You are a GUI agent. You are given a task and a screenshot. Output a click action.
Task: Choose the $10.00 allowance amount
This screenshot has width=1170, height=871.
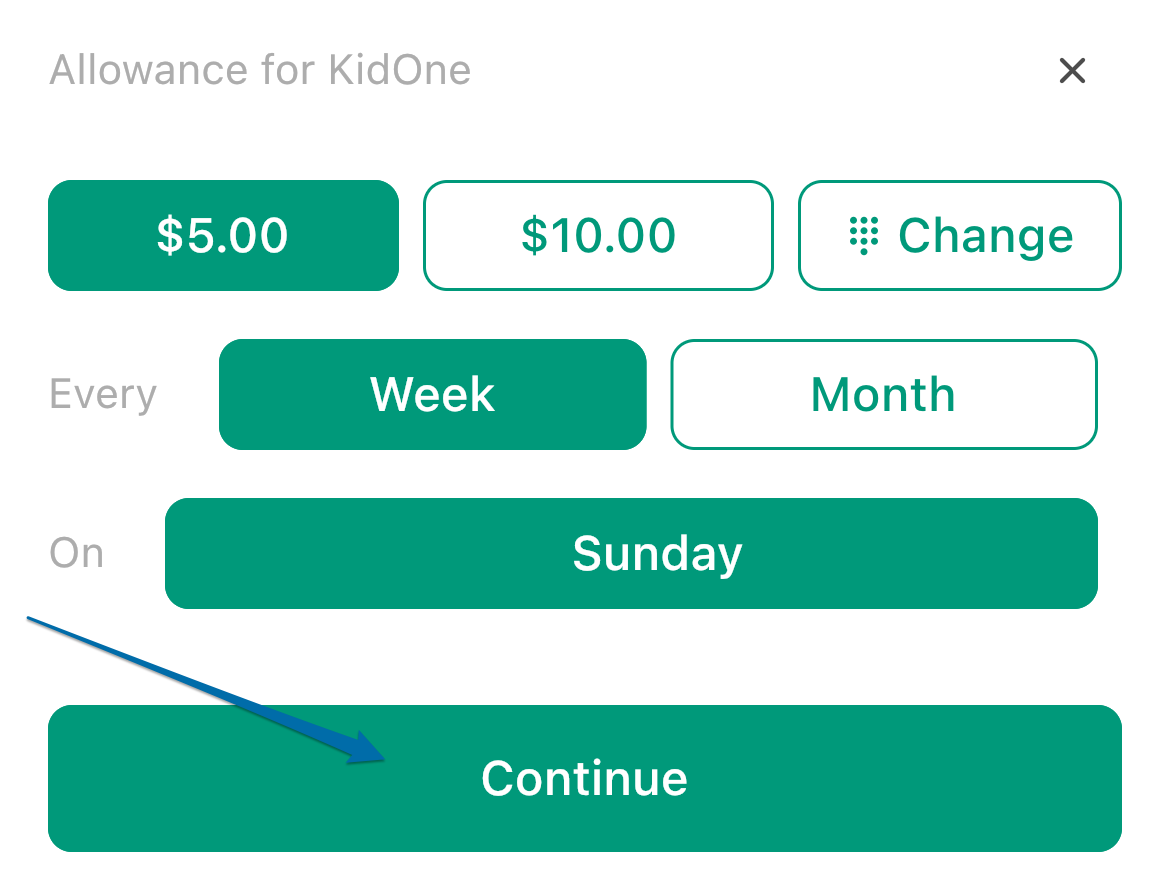tap(598, 235)
